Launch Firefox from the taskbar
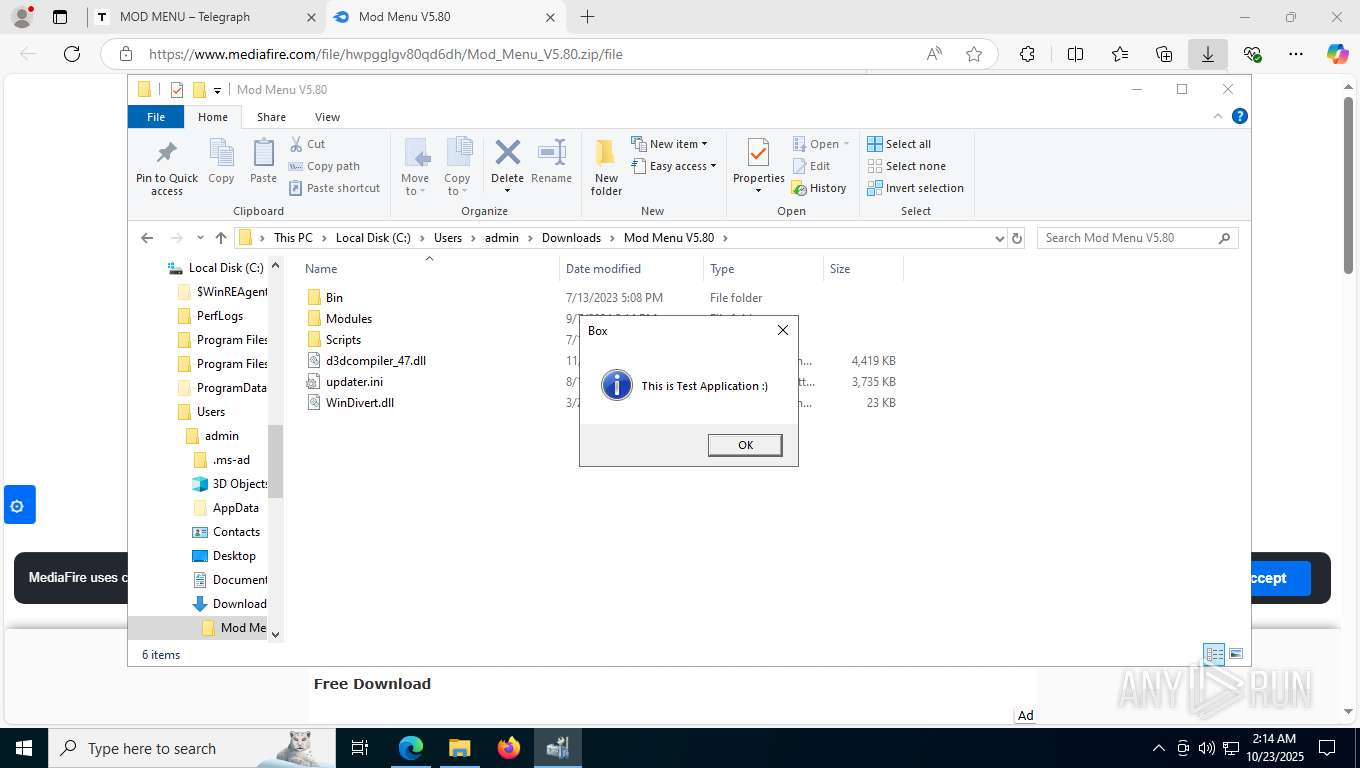The width and height of the screenshot is (1360, 768). pyautogui.click(x=508, y=748)
